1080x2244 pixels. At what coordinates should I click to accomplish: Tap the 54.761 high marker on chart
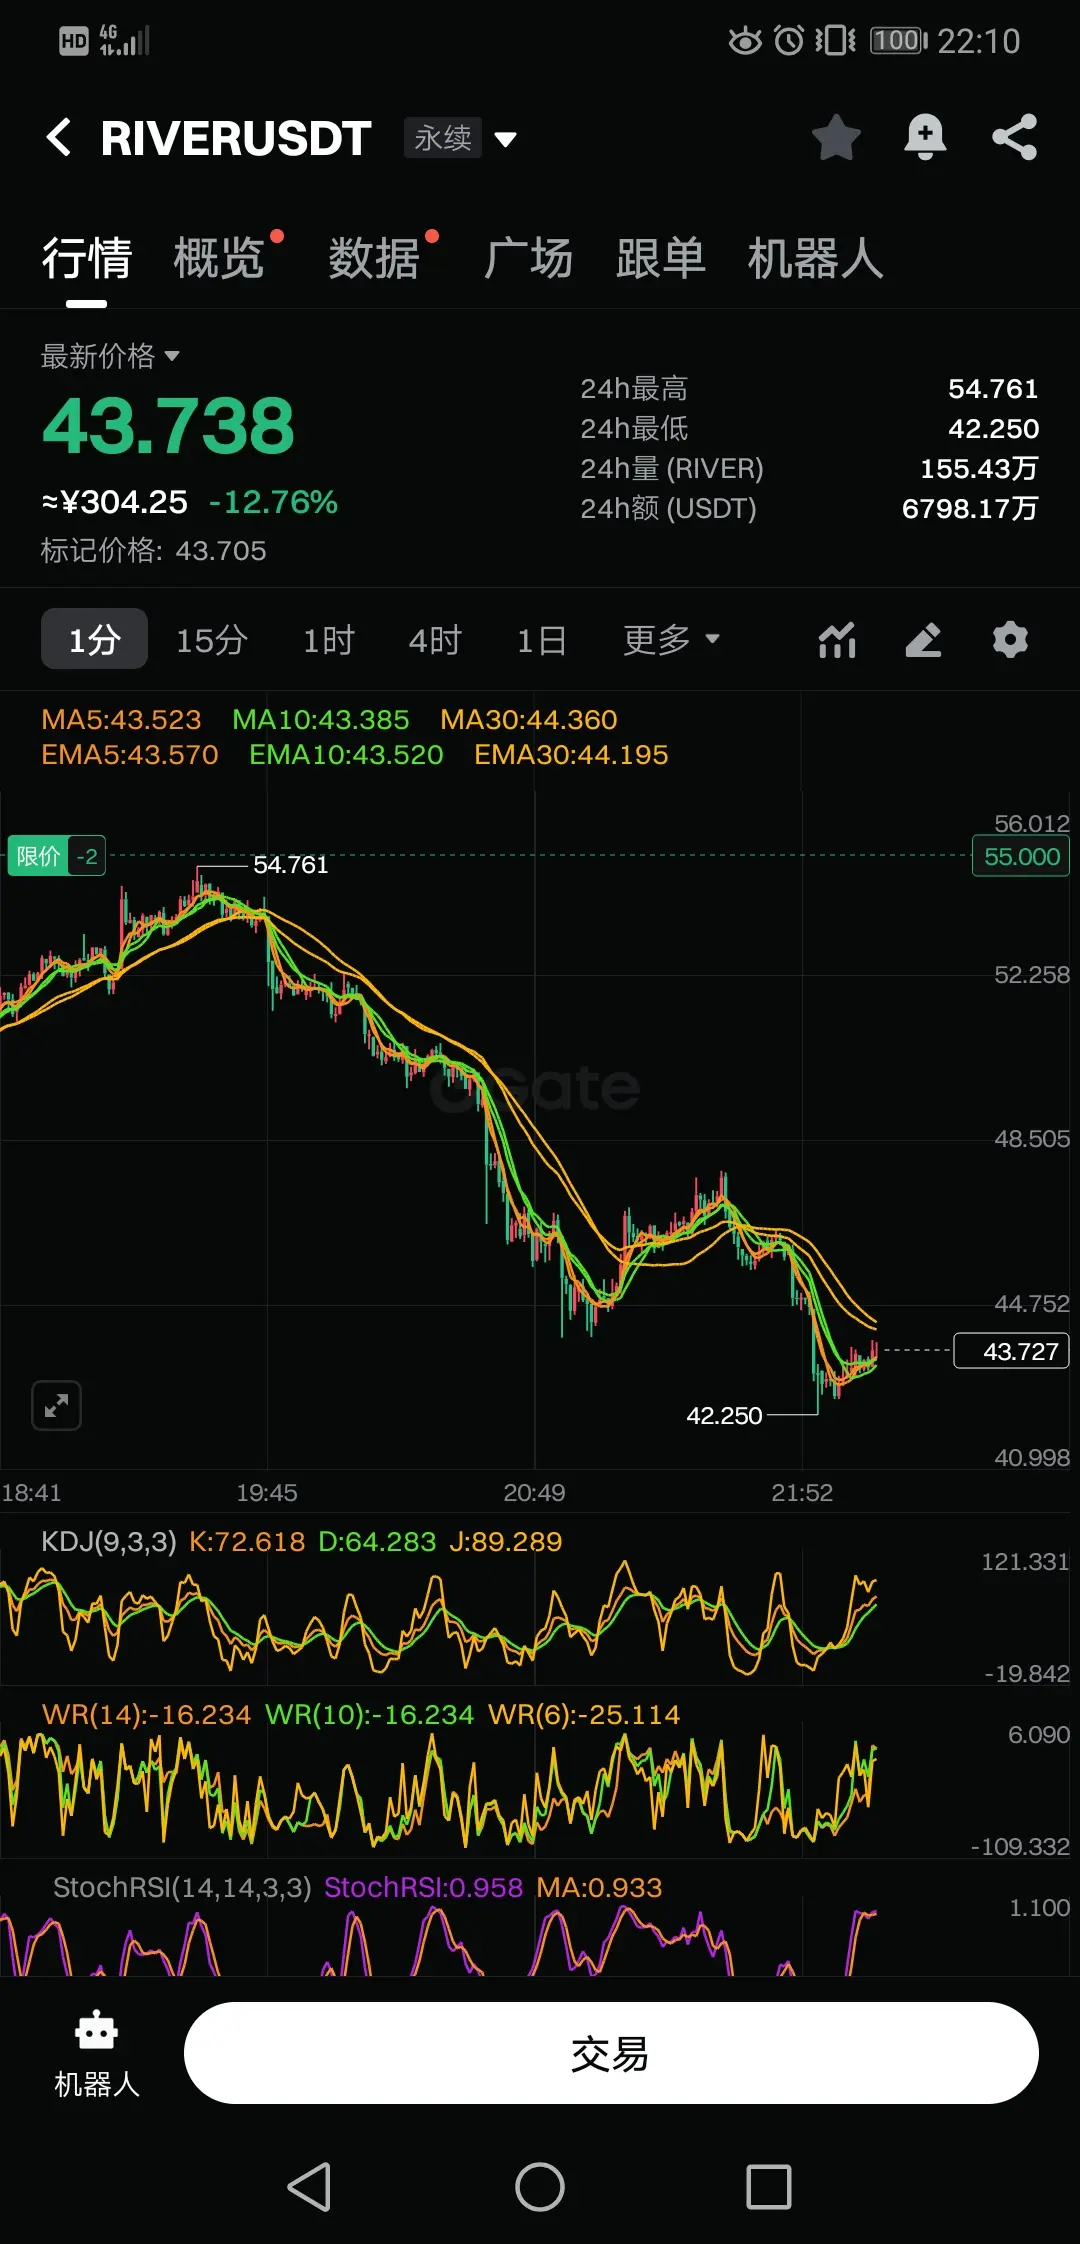(291, 865)
